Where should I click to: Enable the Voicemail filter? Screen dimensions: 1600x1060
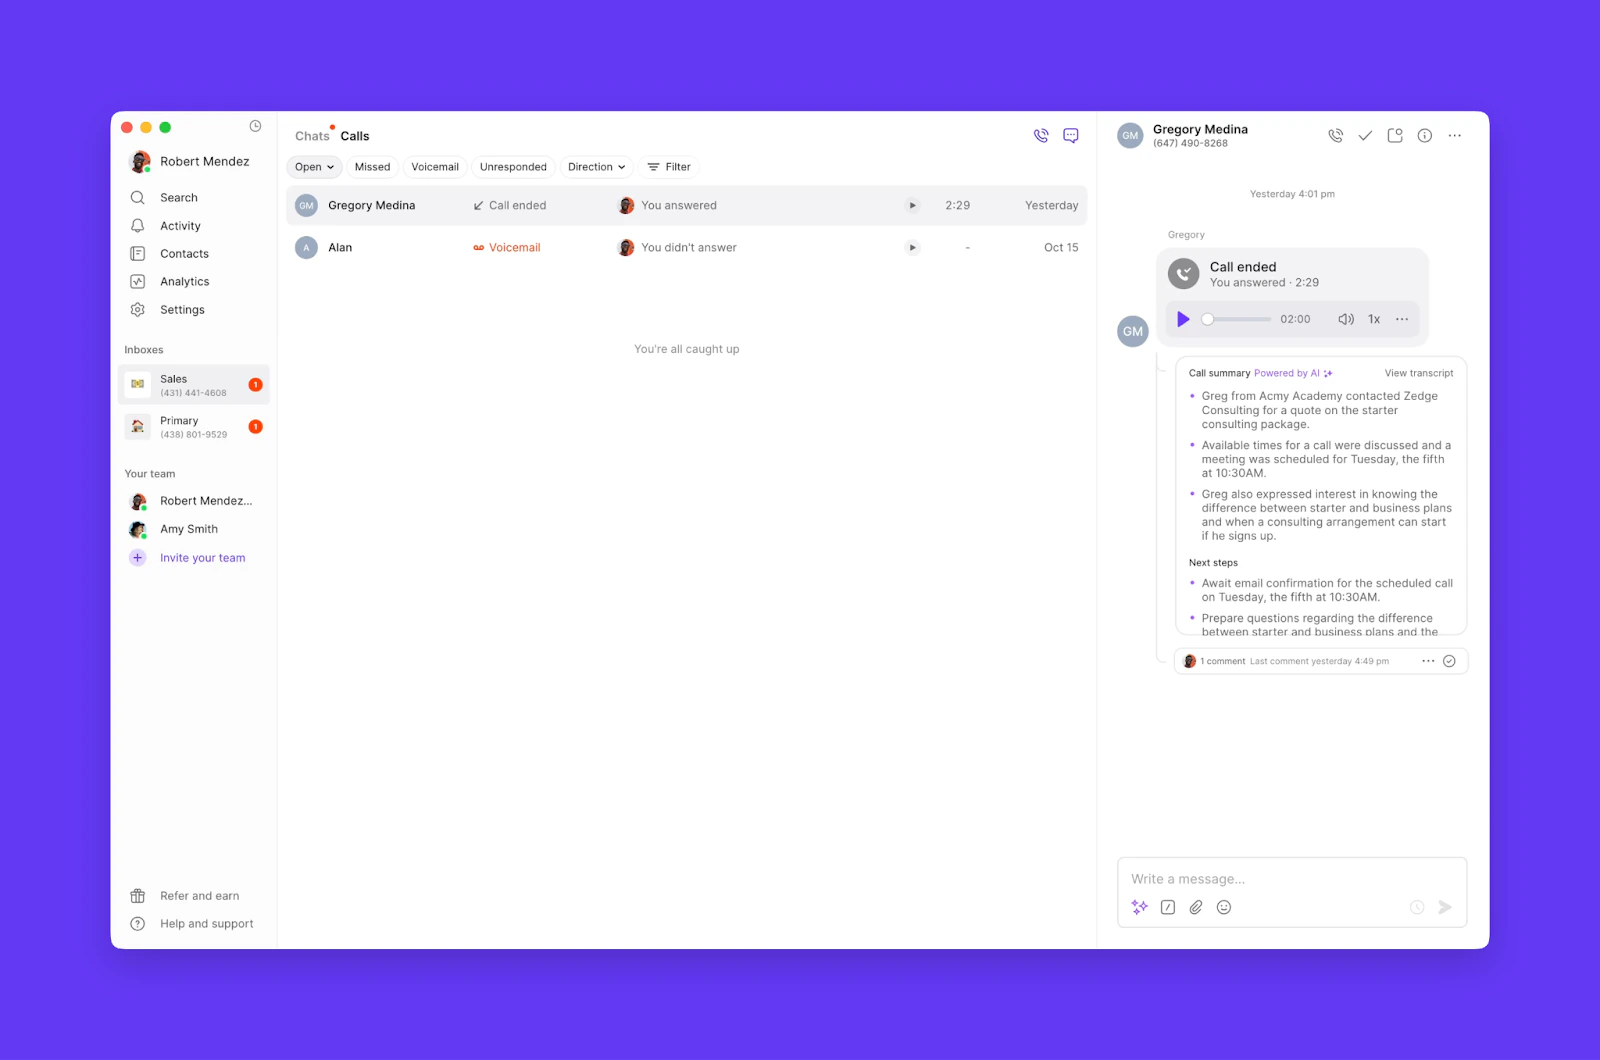tap(434, 167)
